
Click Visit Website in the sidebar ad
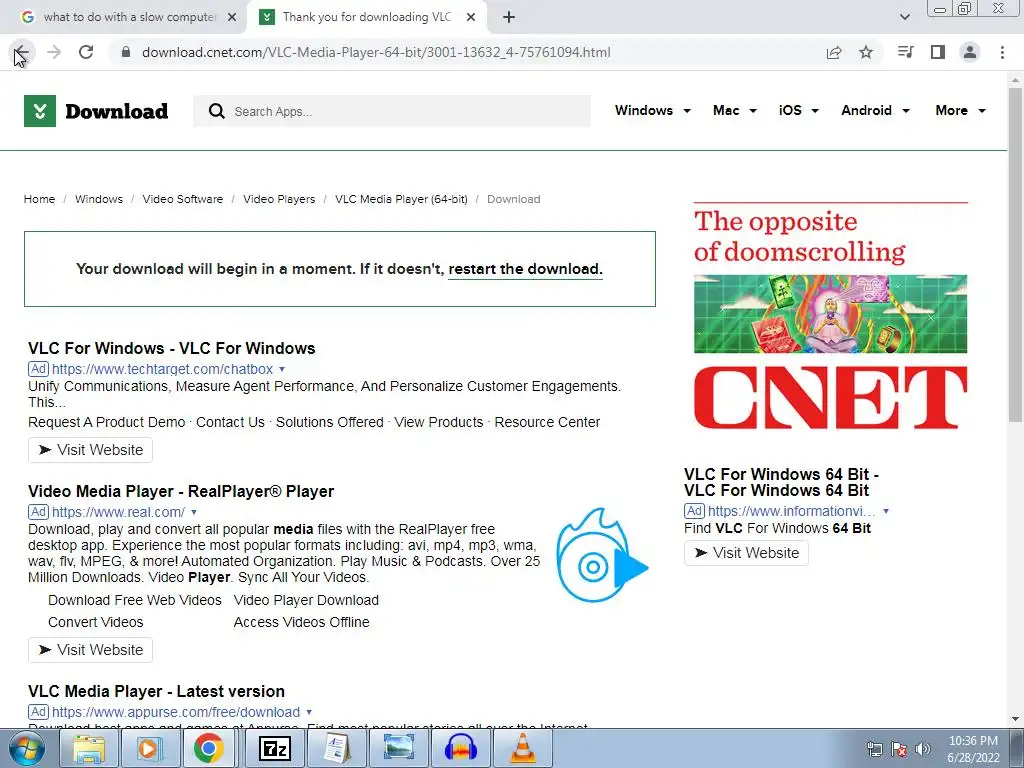pyautogui.click(x=746, y=553)
